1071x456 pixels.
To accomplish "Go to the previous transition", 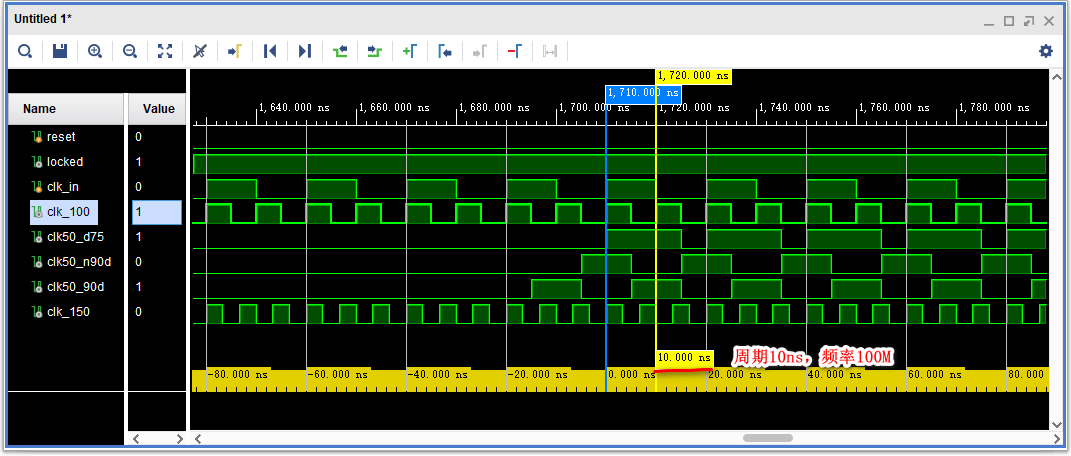I will (340, 51).
